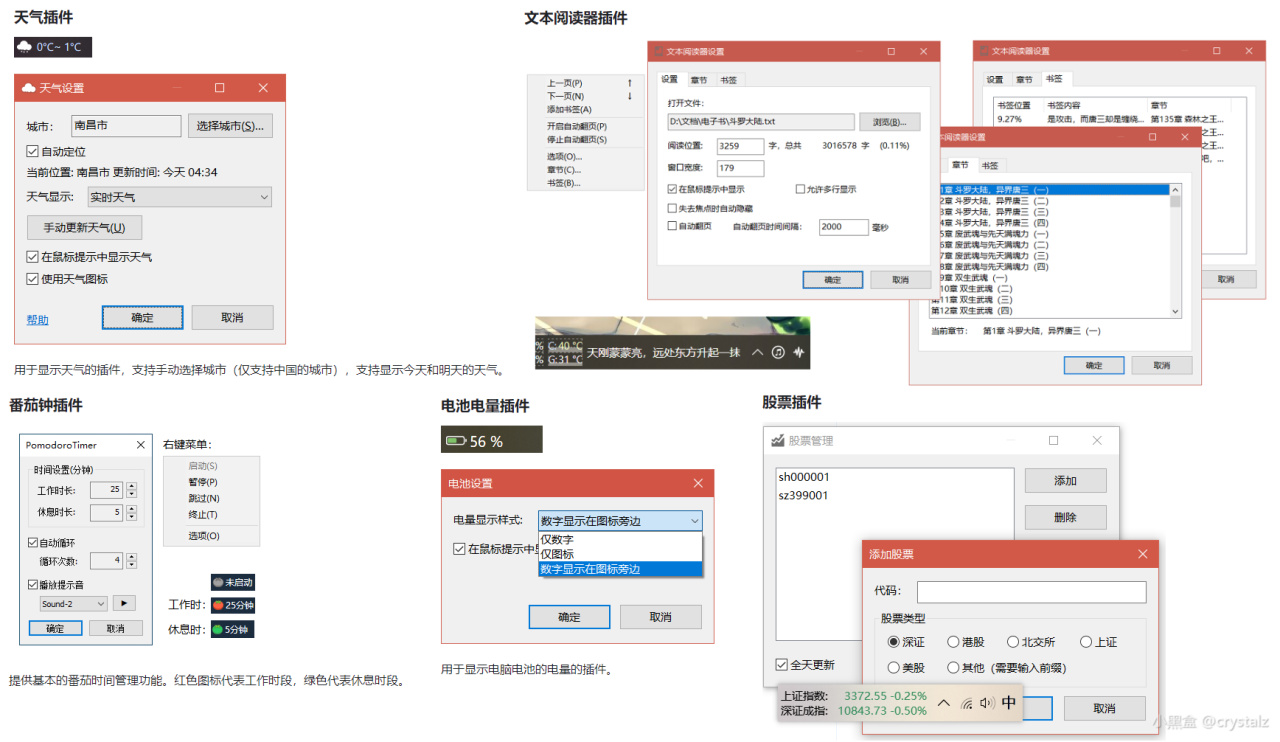
Task: Click 手动更新天气(U) button
Action: (84, 227)
